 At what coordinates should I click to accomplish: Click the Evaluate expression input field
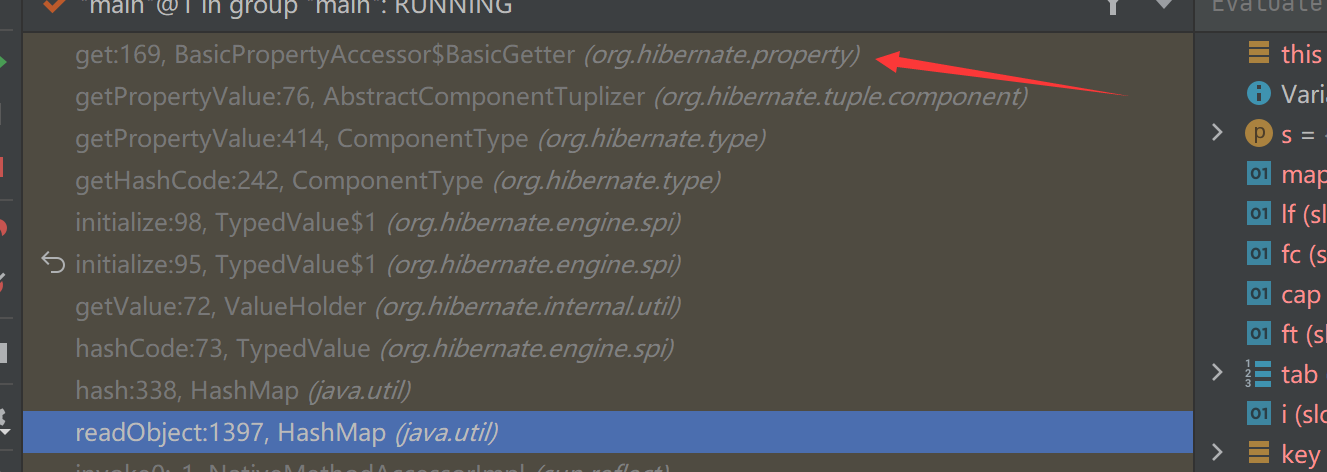(x=1264, y=7)
